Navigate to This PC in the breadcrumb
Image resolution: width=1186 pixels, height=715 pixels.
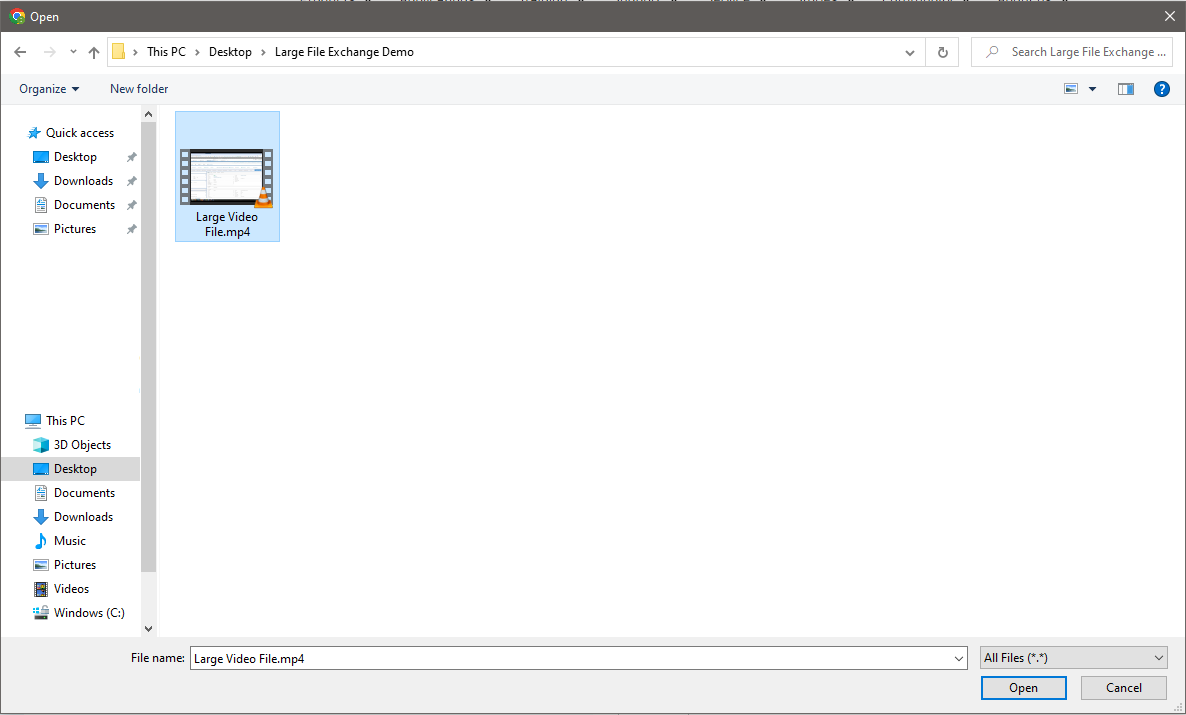[166, 51]
